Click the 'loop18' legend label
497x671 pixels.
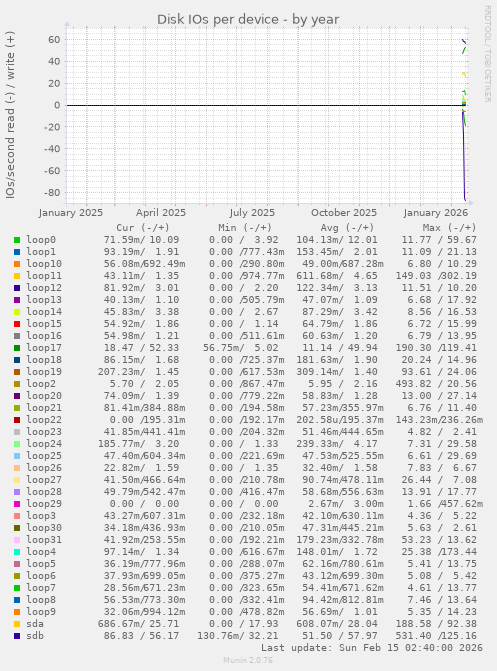(44, 360)
